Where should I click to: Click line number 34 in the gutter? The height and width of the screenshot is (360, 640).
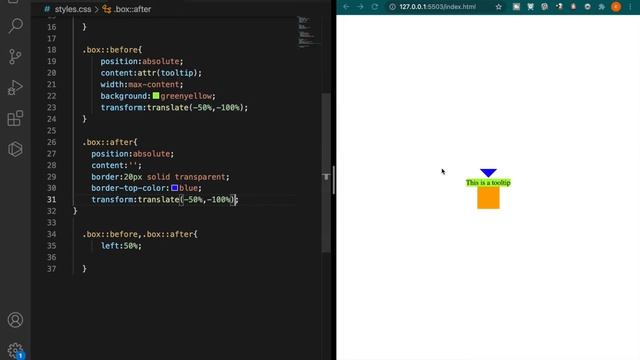point(51,234)
